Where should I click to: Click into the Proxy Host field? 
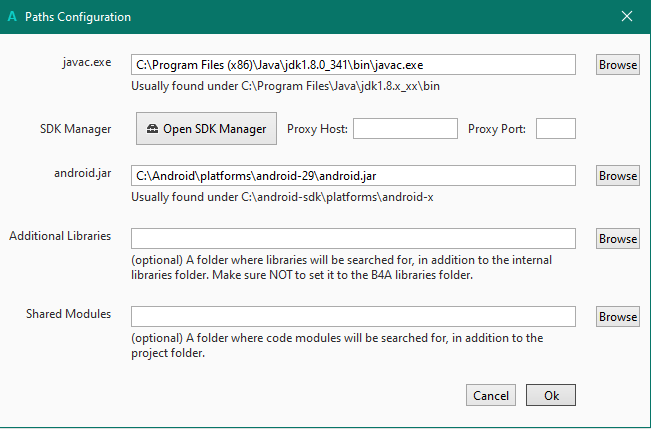pos(404,128)
